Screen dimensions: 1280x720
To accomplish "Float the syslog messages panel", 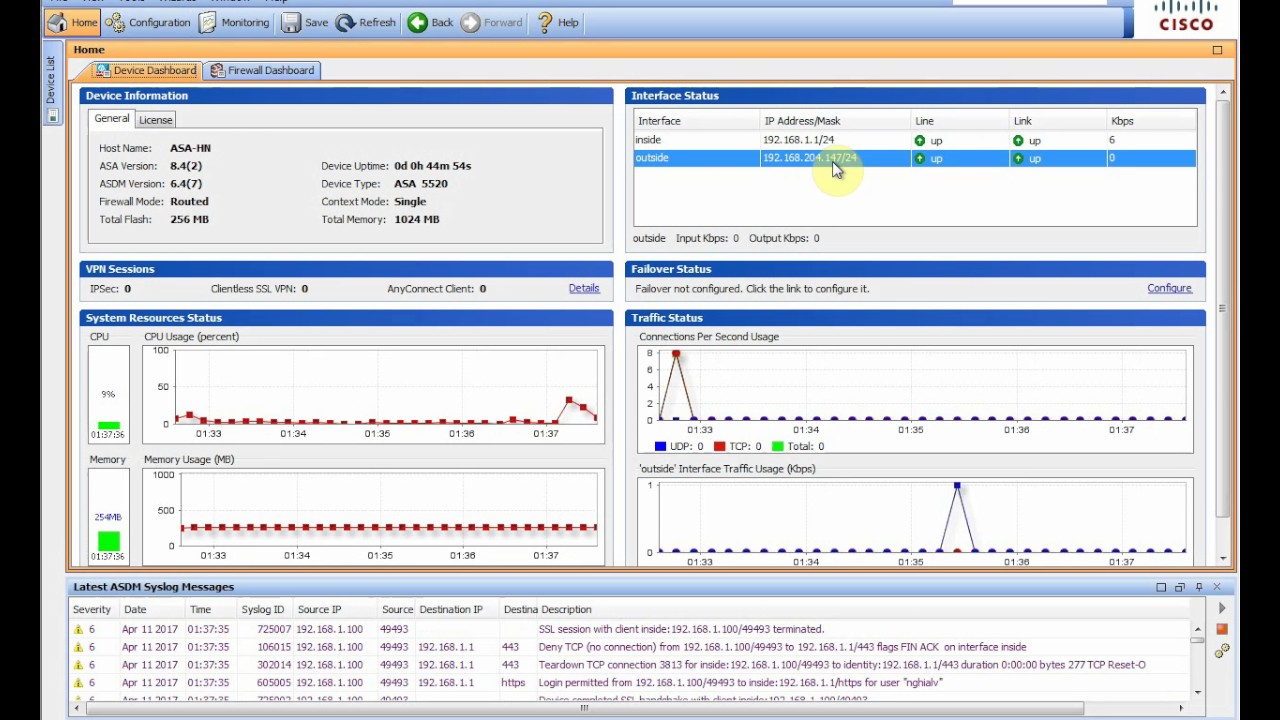I will tap(1180, 587).
